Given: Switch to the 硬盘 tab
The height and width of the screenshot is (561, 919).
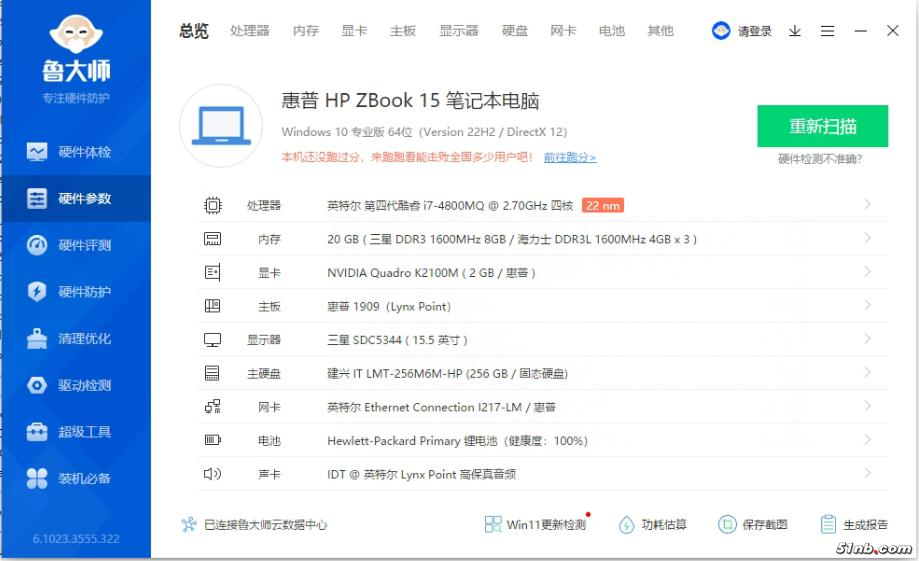Looking at the screenshot, I should 515,31.
